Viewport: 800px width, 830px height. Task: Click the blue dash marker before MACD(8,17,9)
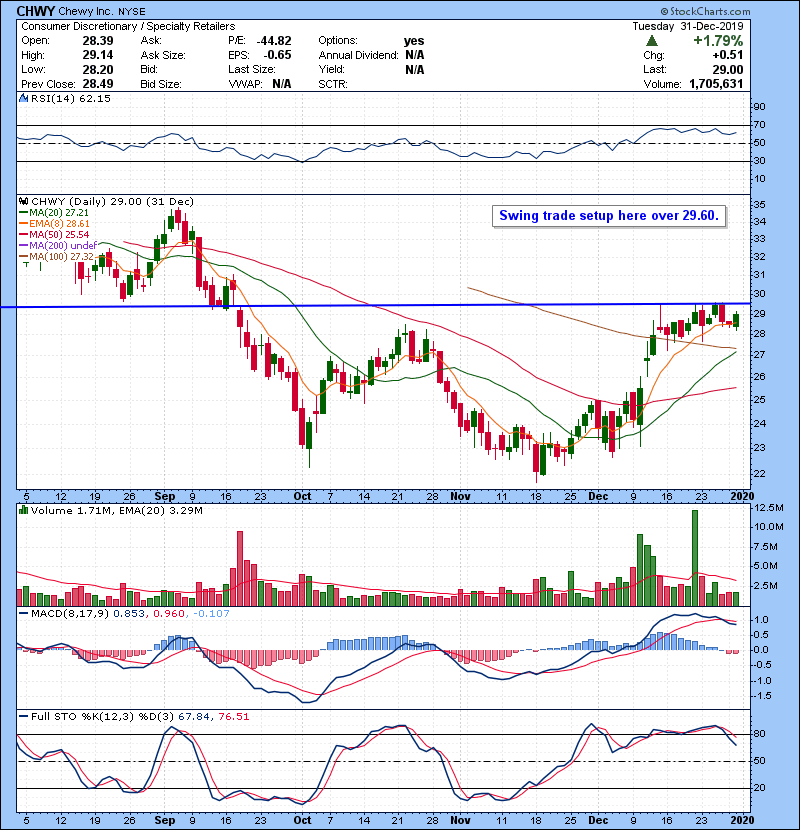click(23, 614)
